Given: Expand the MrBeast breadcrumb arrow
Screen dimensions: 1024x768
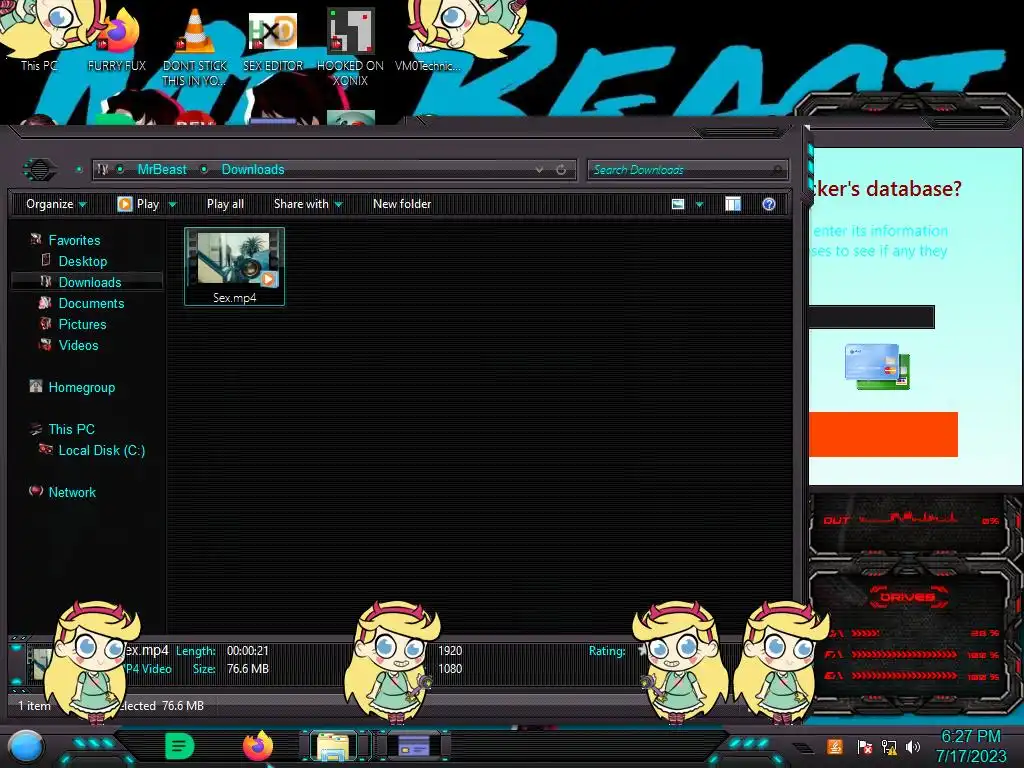Looking at the screenshot, I should (x=204, y=170).
